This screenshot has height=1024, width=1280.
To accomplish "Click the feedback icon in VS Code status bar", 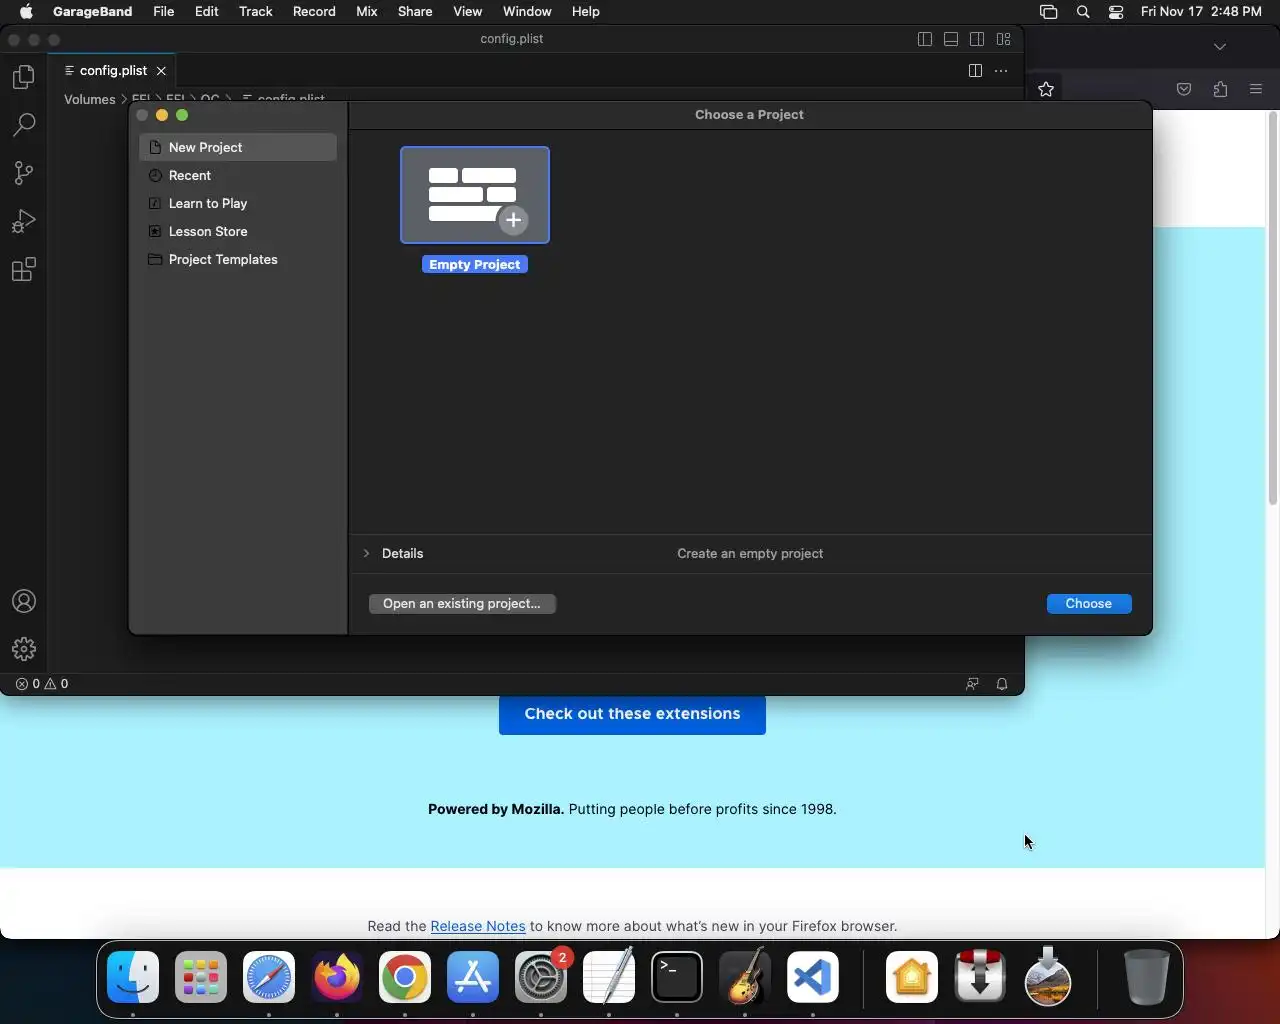I will 972,684.
